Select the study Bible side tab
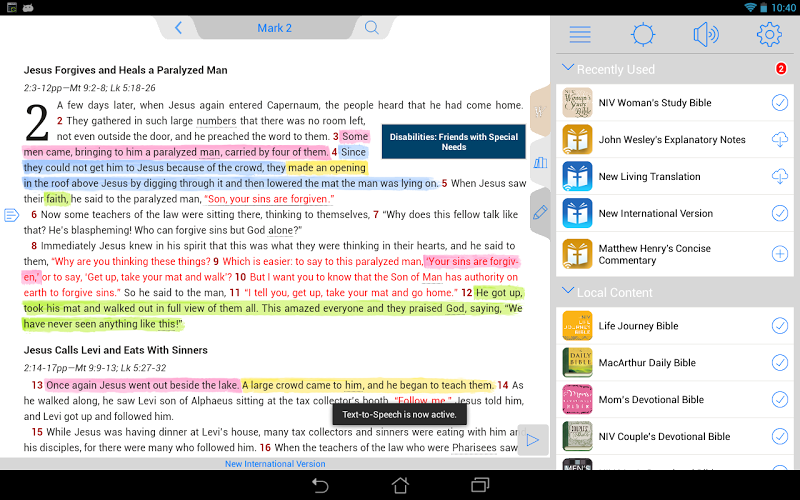The height and width of the screenshot is (500, 800). (540, 111)
